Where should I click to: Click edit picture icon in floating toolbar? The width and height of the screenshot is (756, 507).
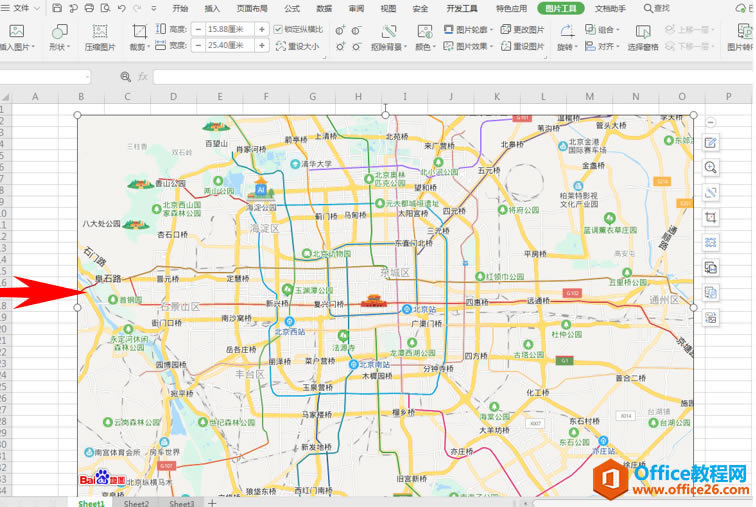pos(710,143)
